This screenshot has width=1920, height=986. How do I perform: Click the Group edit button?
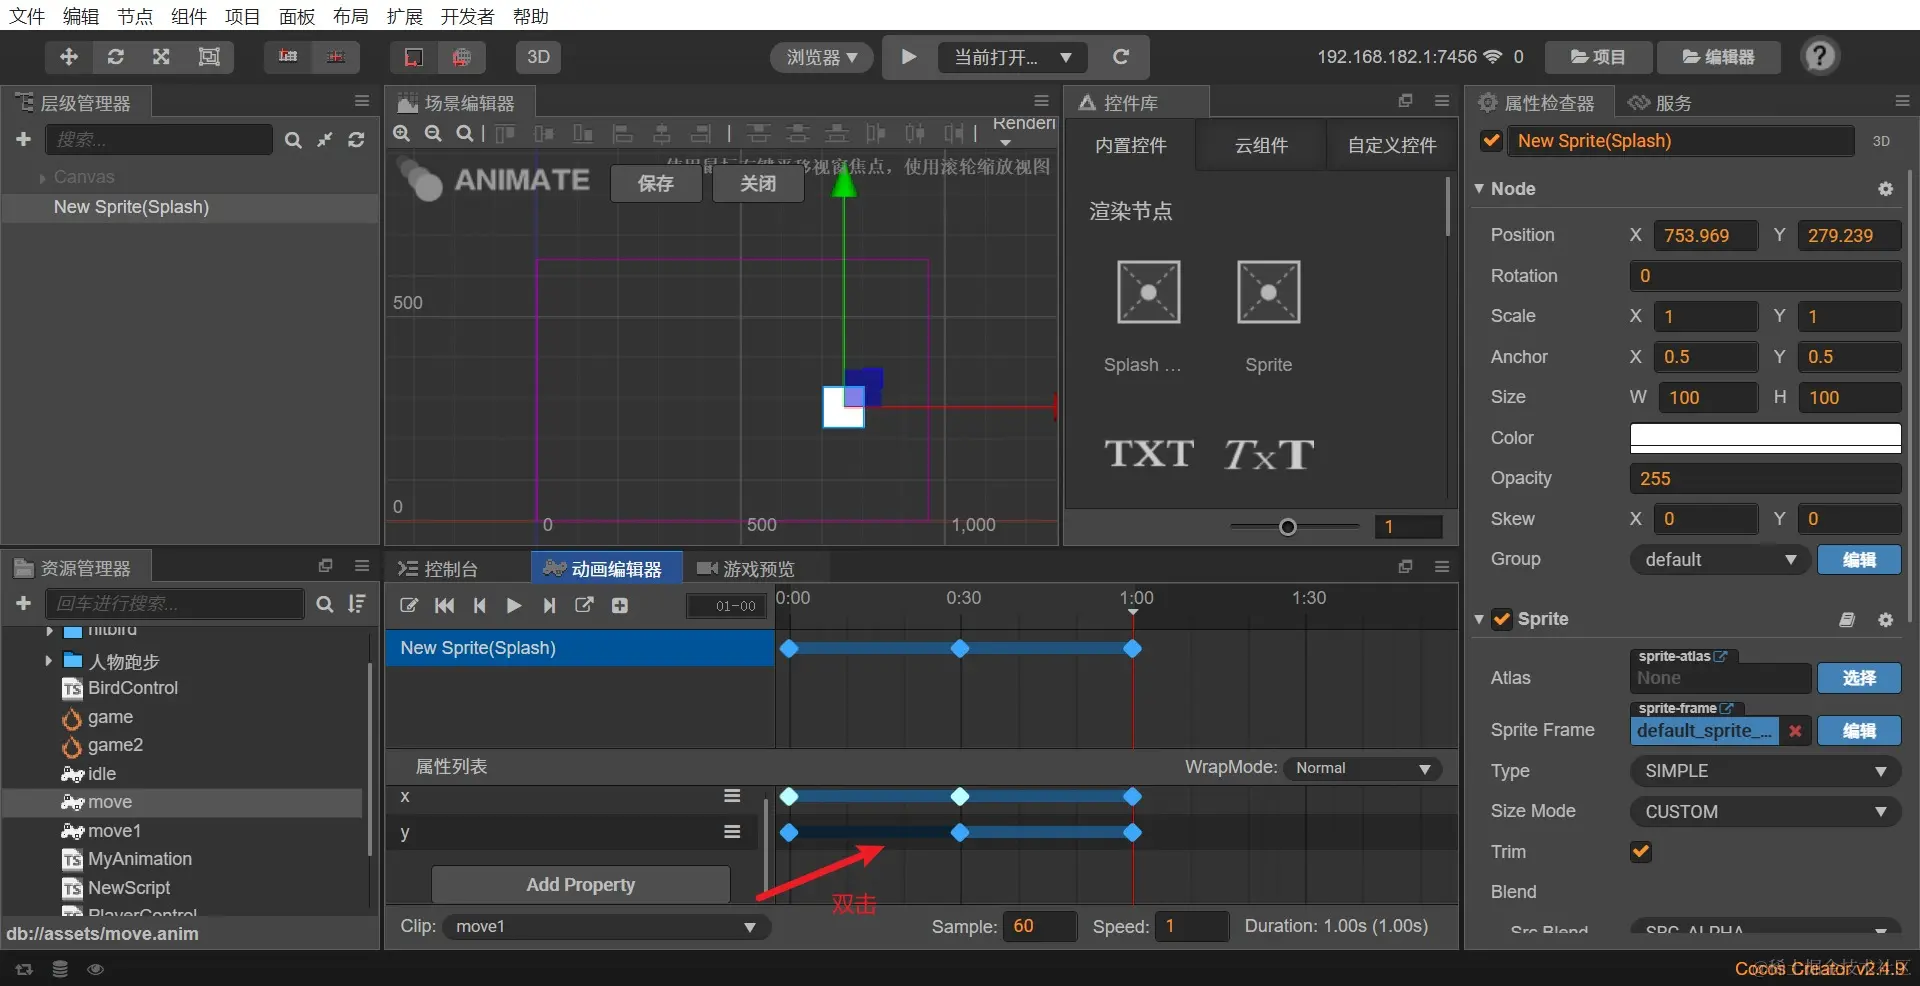(x=1859, y=560)
